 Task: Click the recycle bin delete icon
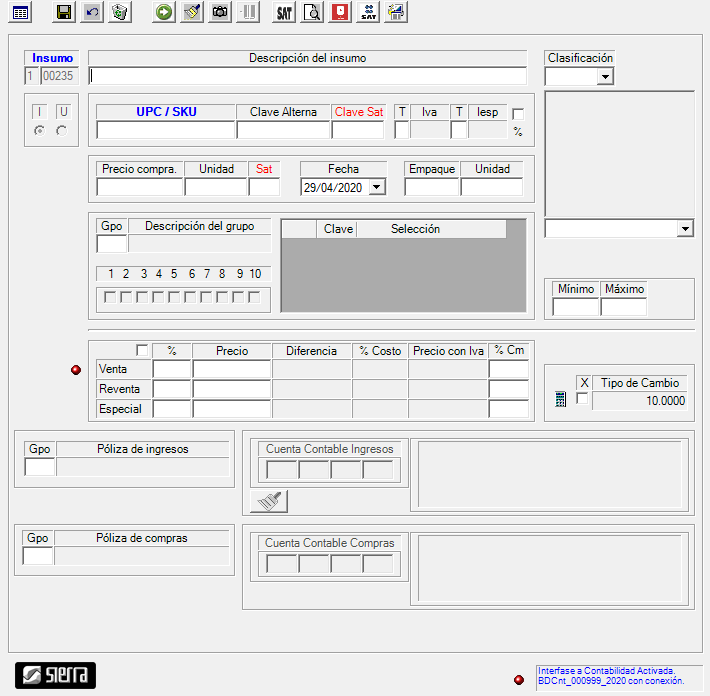tap(120, 12)
